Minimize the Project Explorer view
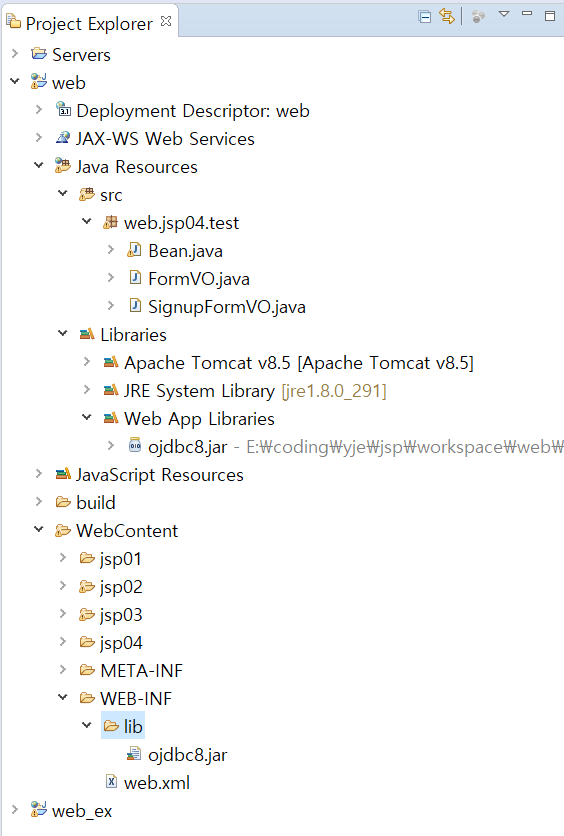 click(527, 13)
